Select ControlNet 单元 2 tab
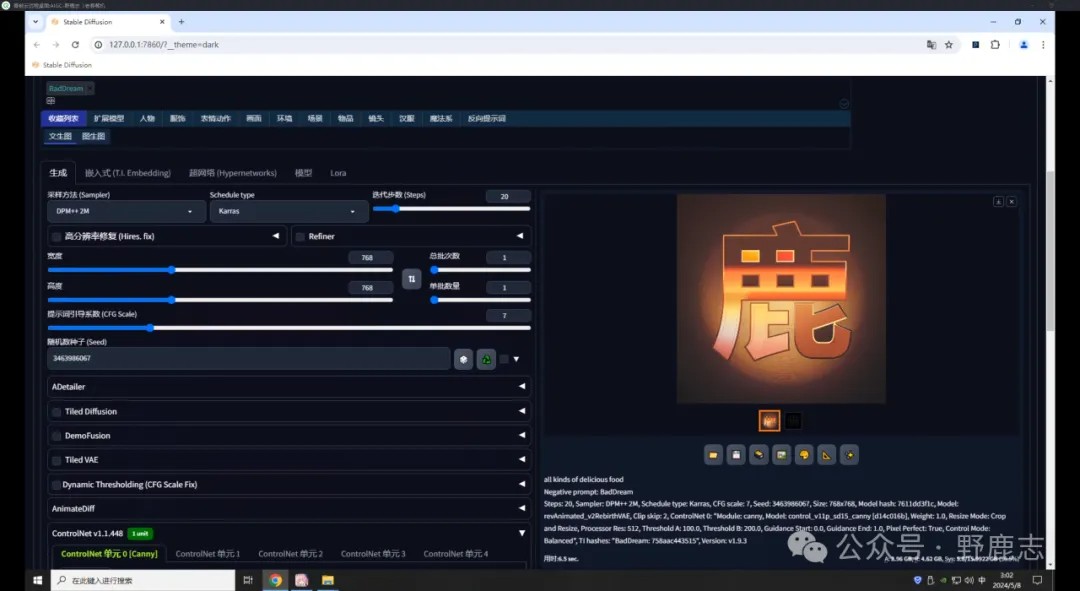1080x591 pixels. (x=290, y=554)
